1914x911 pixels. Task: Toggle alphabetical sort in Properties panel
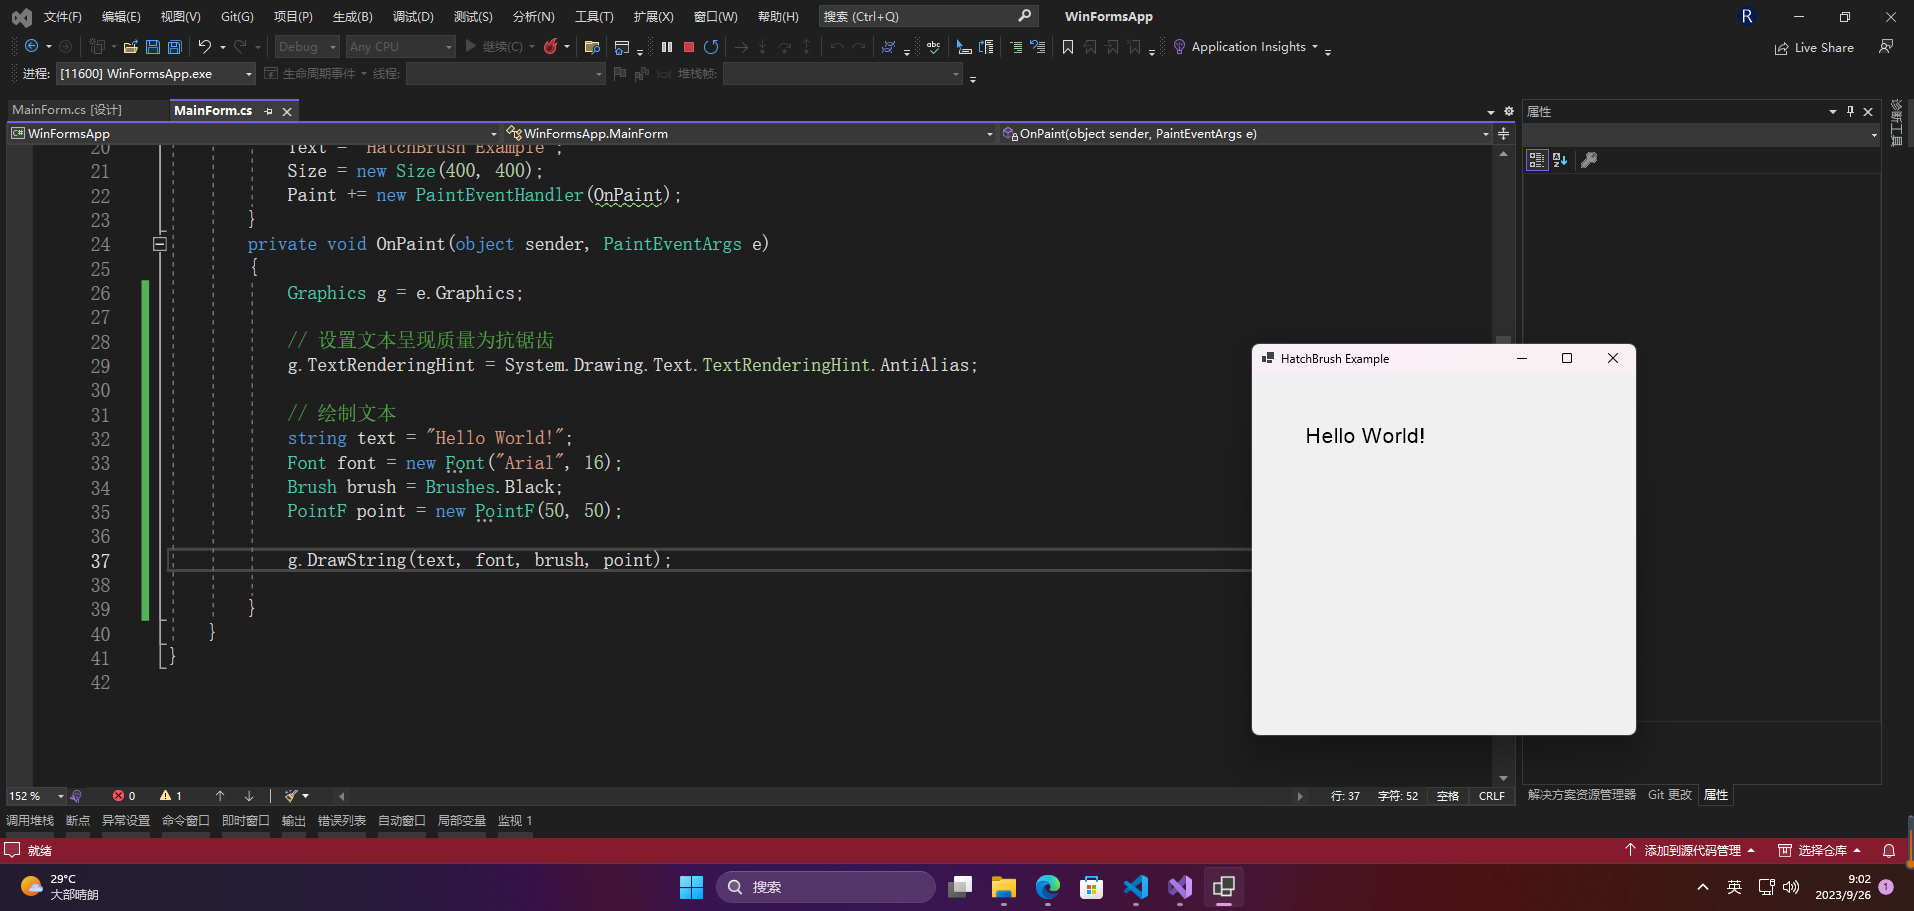[x=1560, y=160]
